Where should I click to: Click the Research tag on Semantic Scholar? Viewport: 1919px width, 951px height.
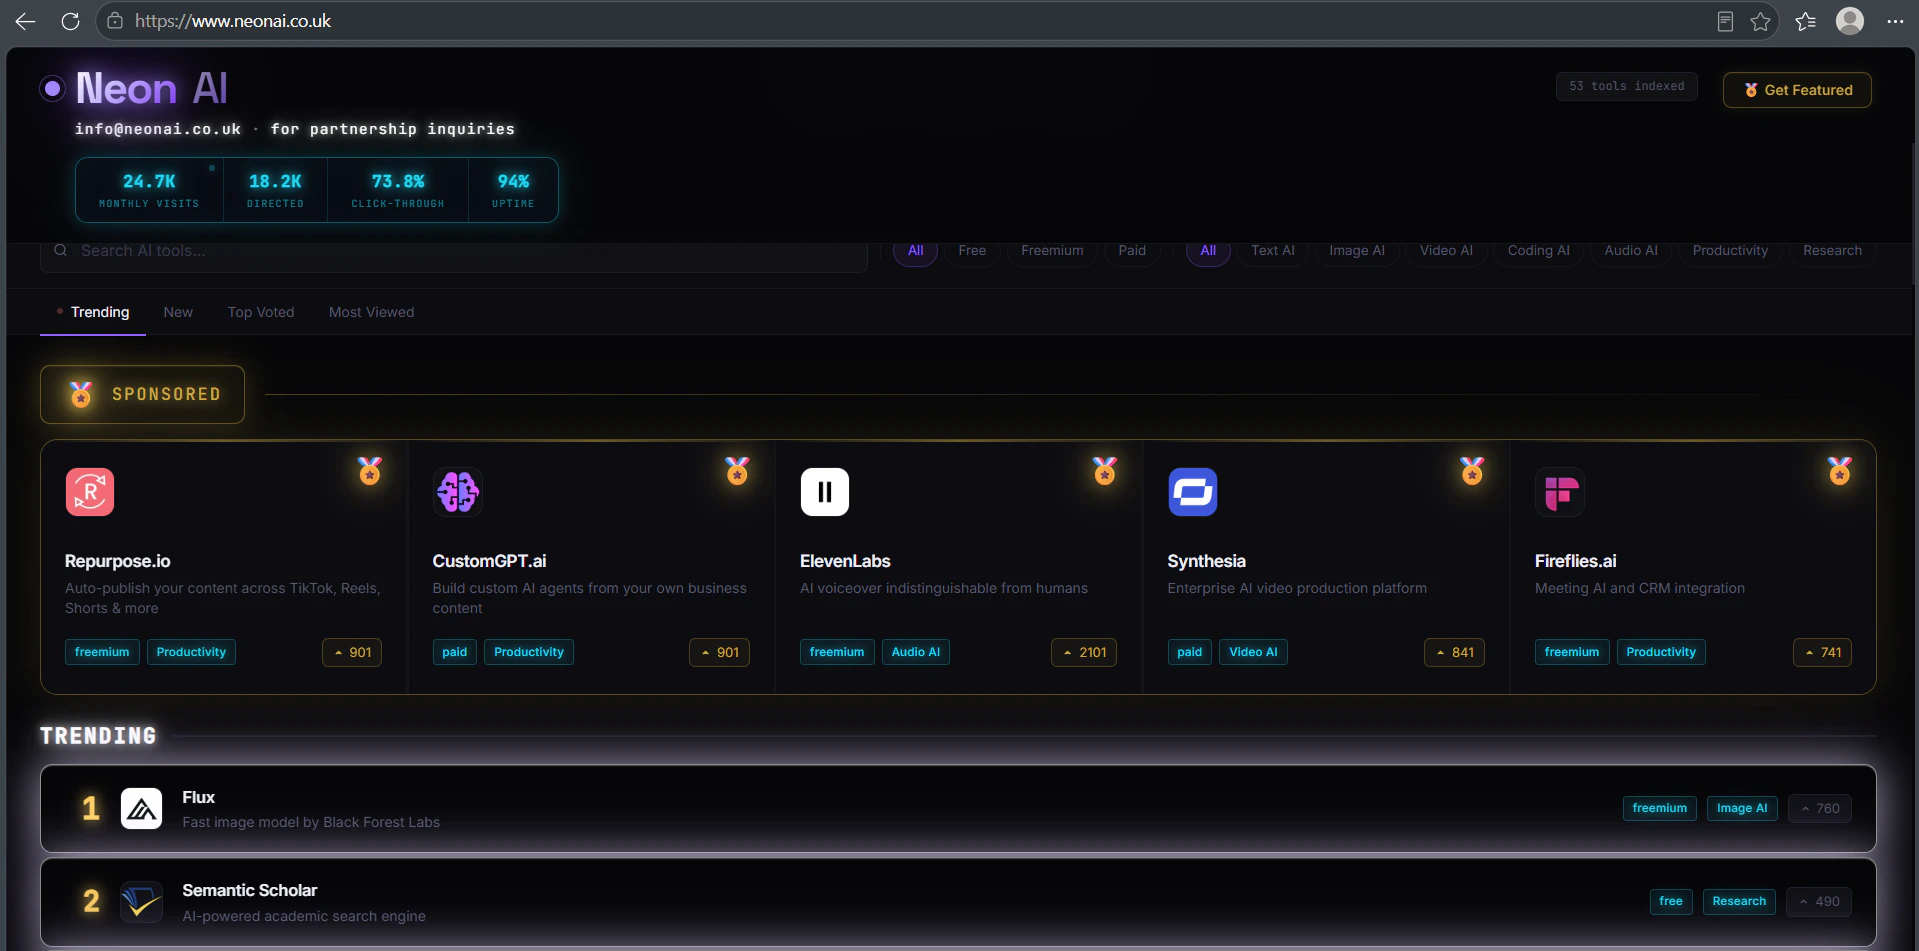[x=1739, y=901]
